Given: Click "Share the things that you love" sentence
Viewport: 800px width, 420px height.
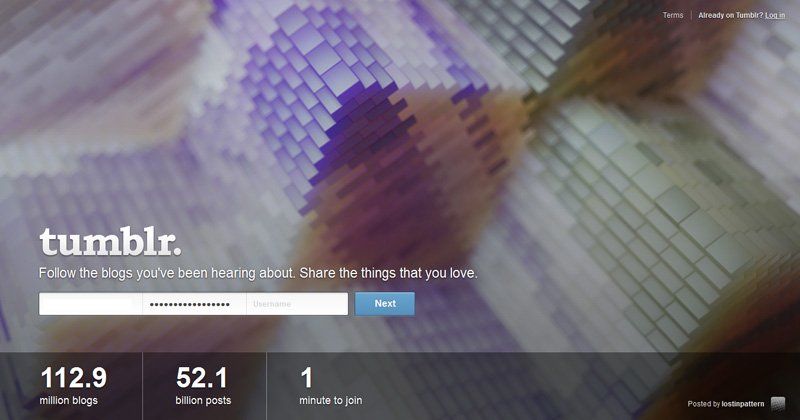Looking at the screenshot, I should coord(389,274).
